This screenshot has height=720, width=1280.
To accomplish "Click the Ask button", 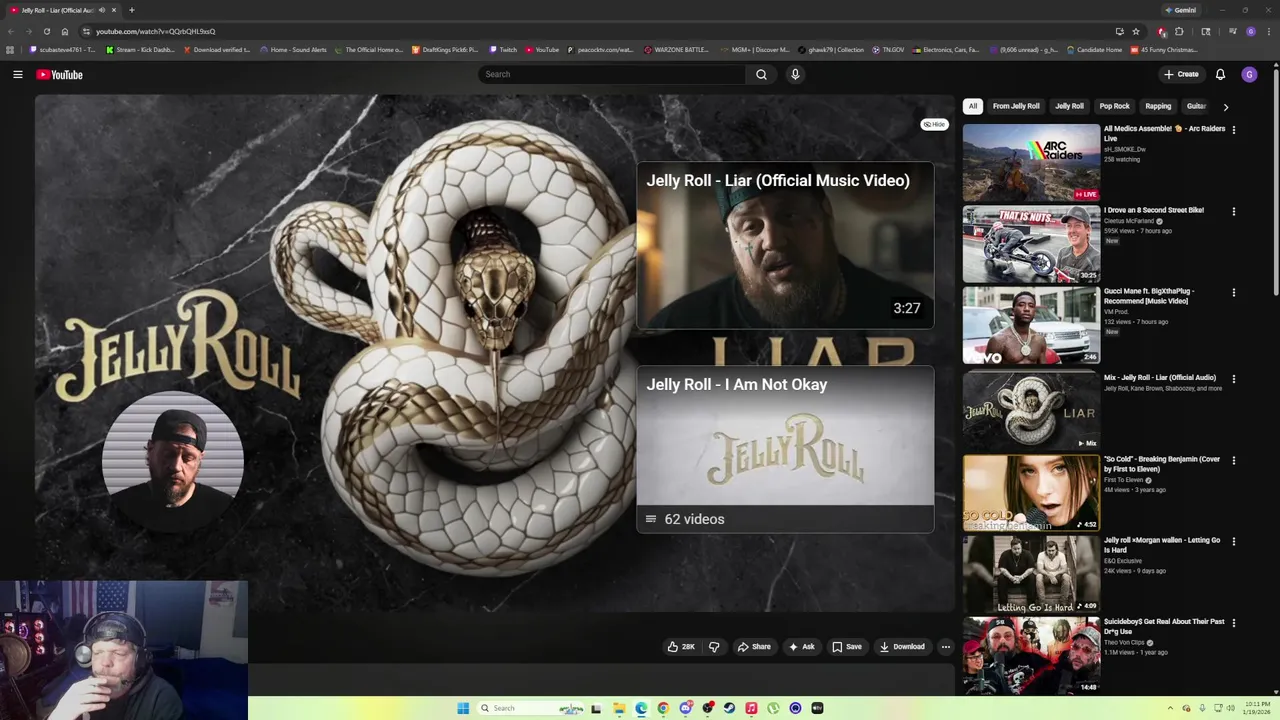I will click(x=801, y=647).
